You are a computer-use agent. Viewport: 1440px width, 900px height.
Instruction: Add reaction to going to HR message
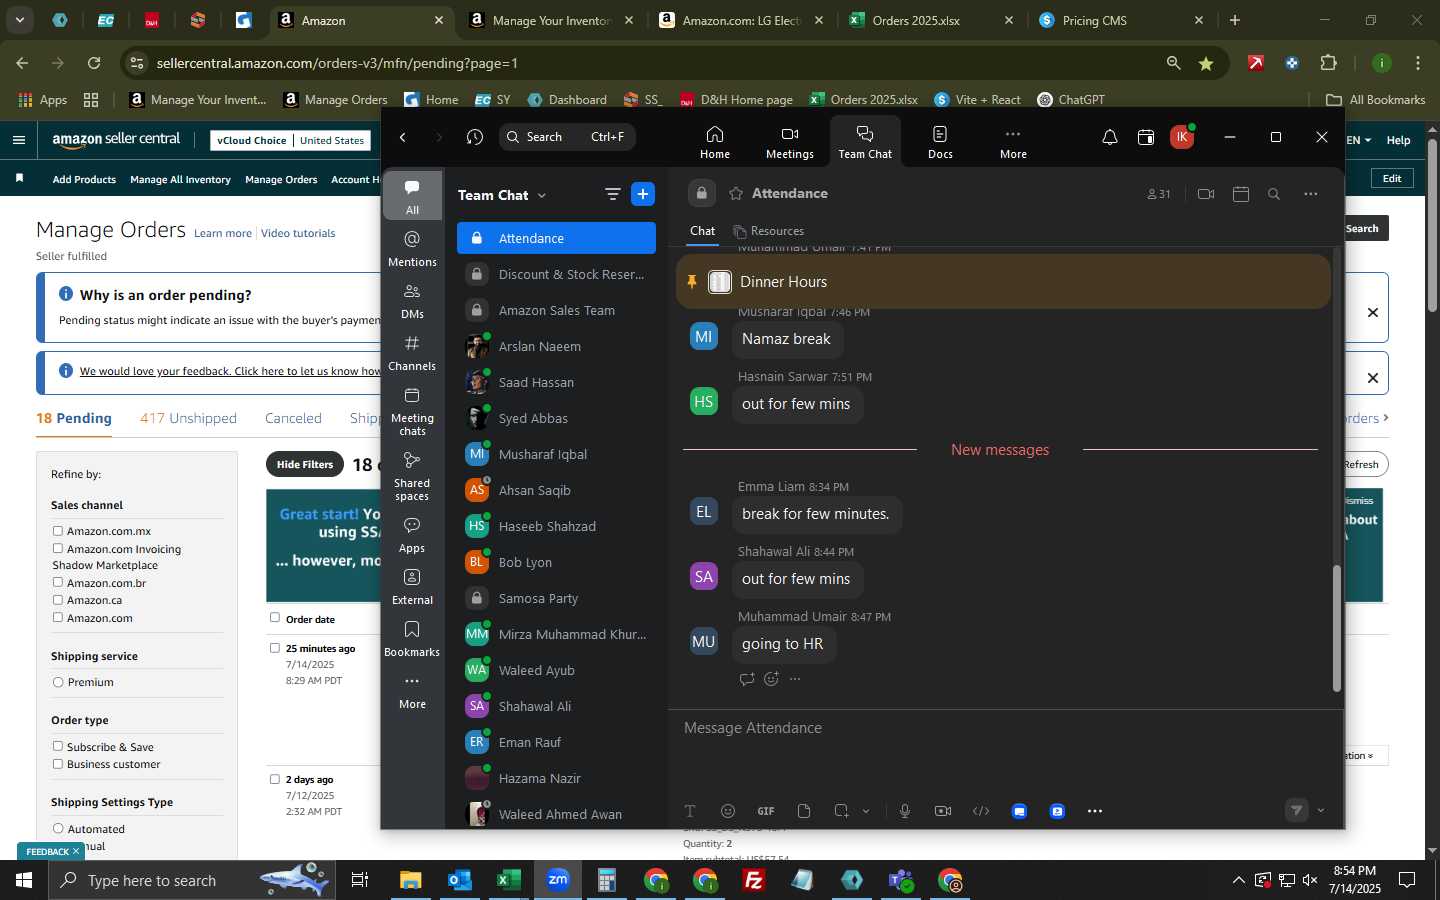(771, 679)
